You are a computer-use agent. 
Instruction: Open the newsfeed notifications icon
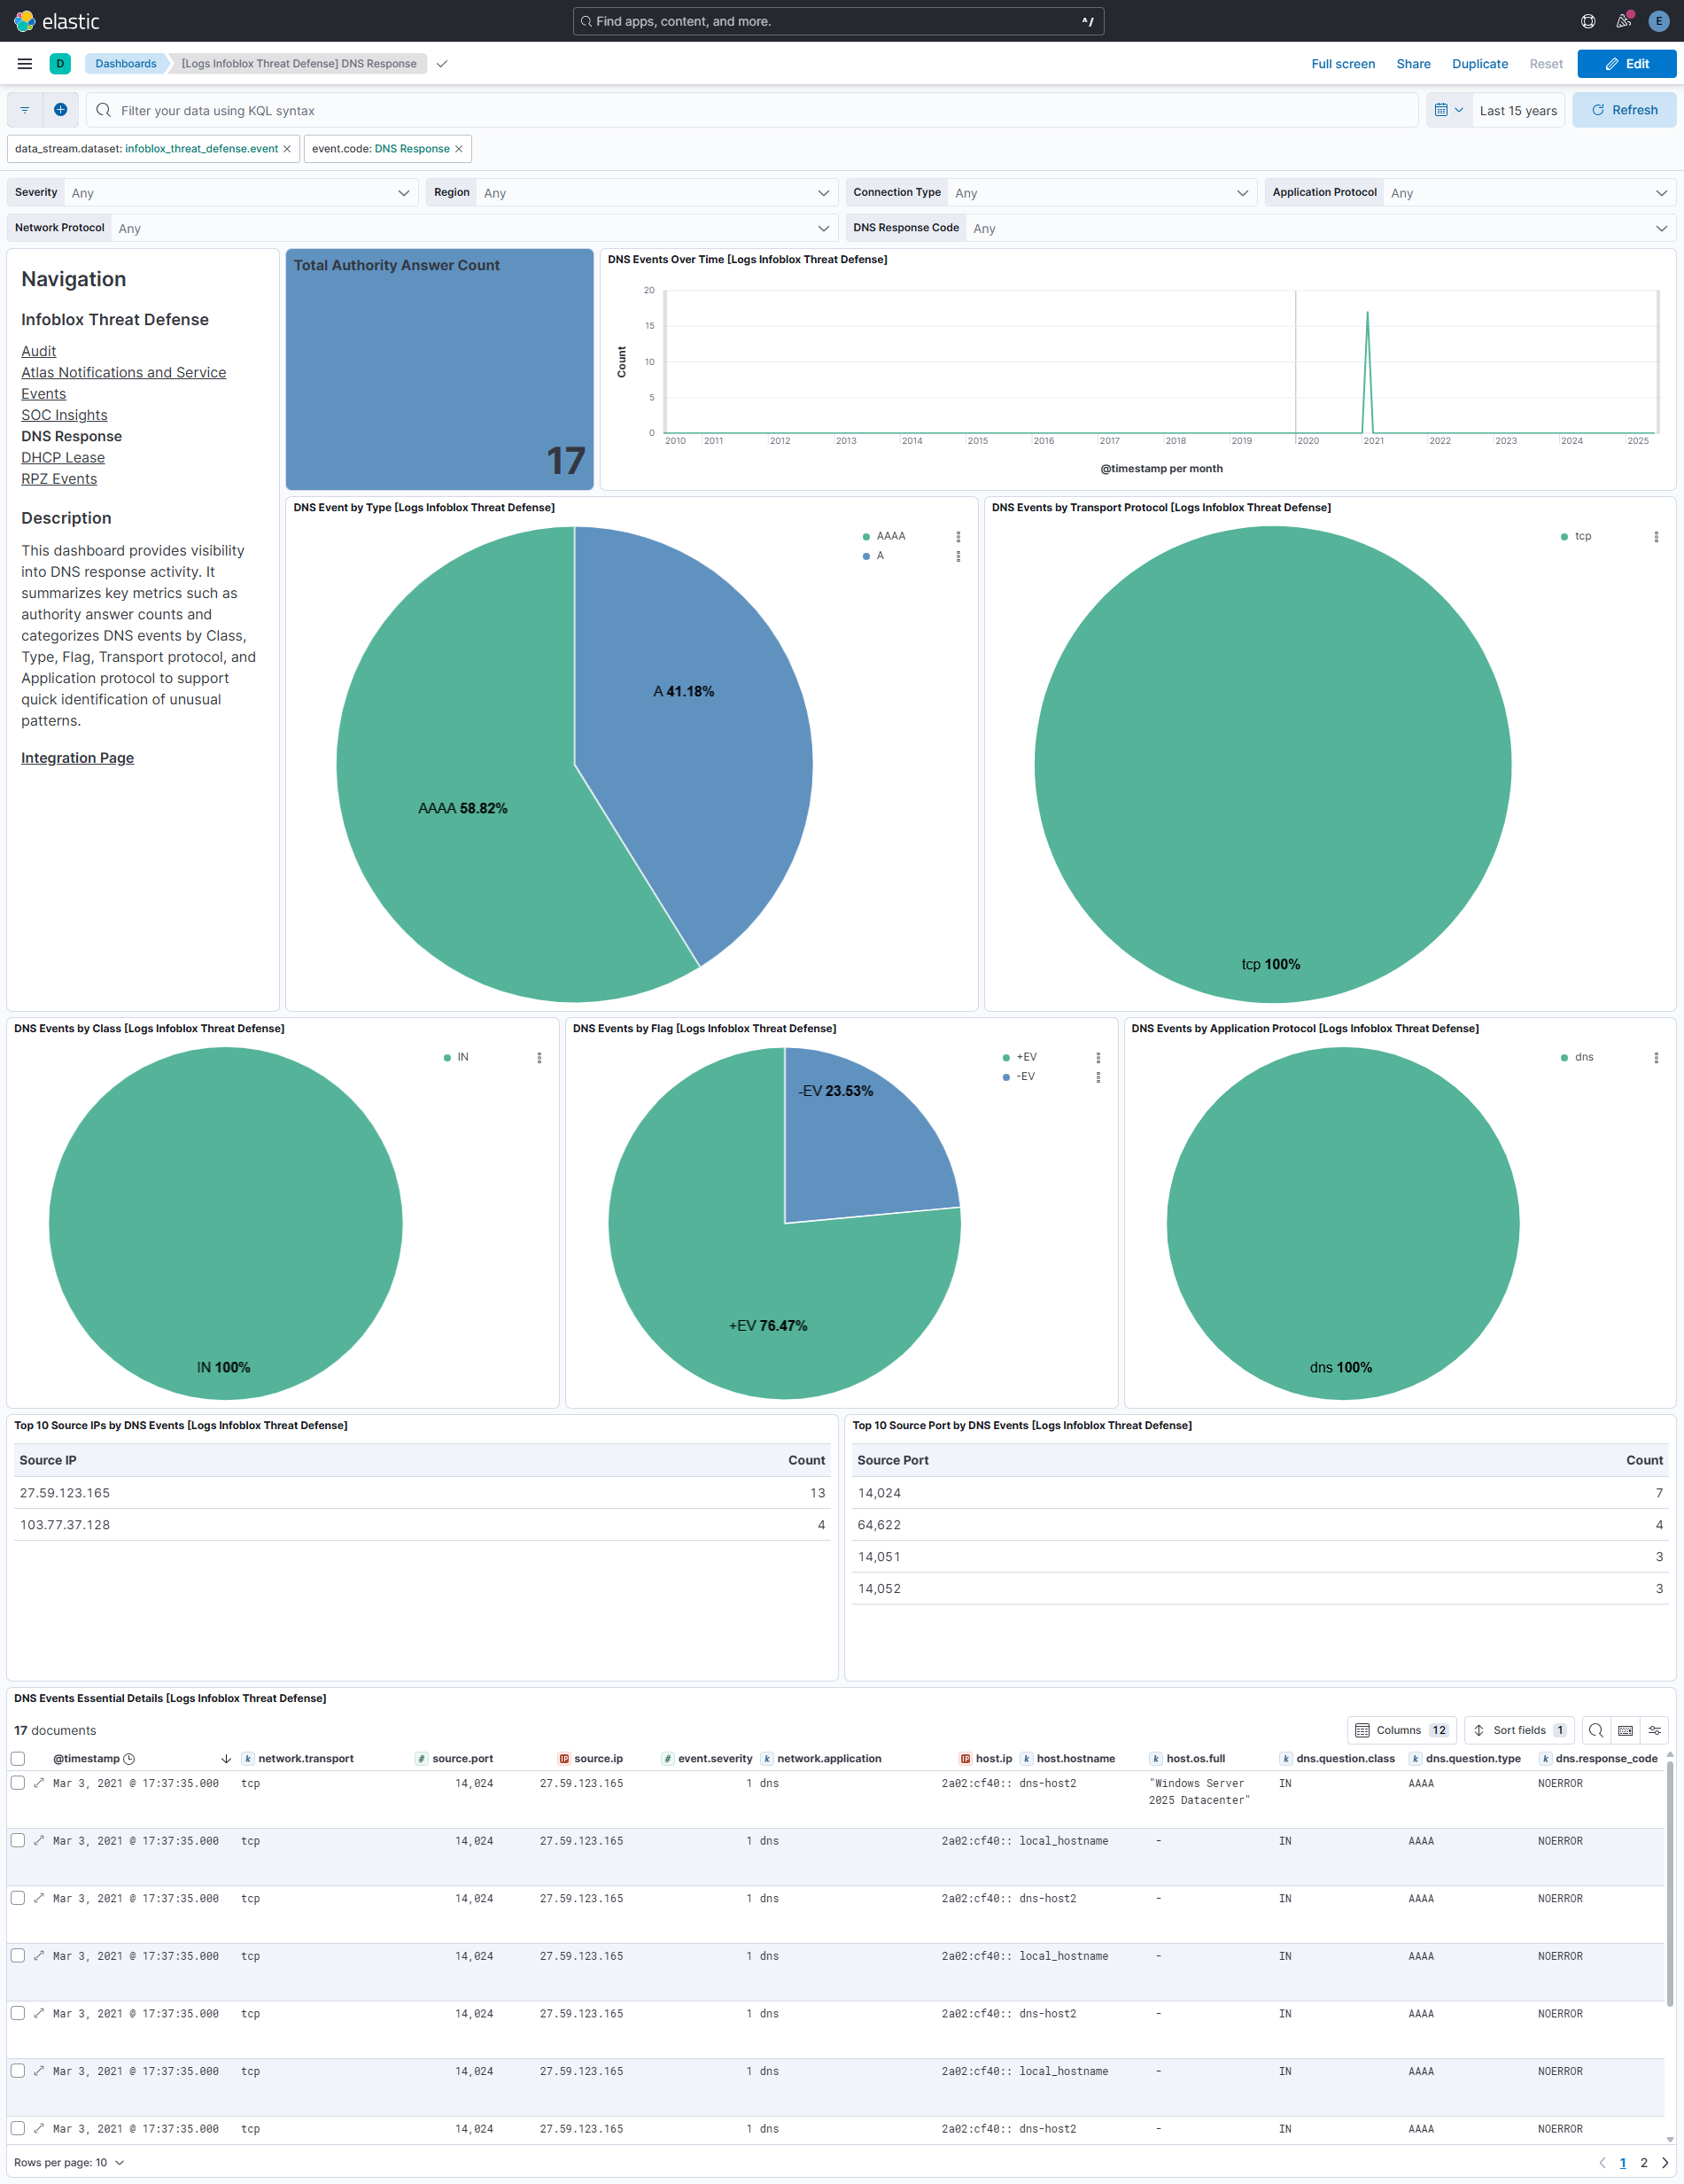tap(1623, 21)
